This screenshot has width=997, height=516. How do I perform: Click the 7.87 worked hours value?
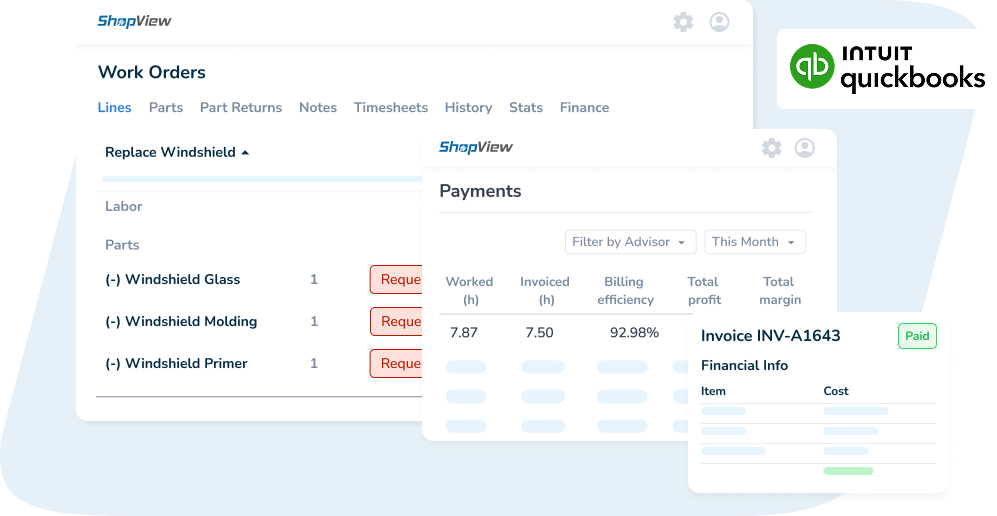(x=464, y=332)
